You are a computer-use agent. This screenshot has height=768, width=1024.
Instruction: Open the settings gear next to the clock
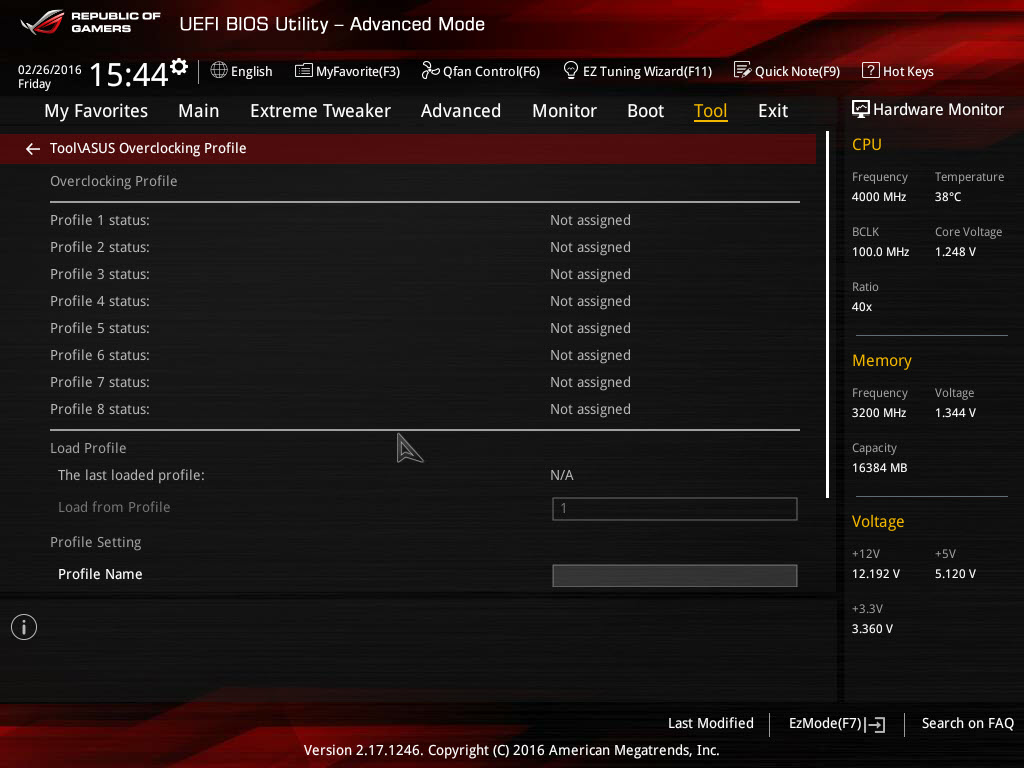179,67
